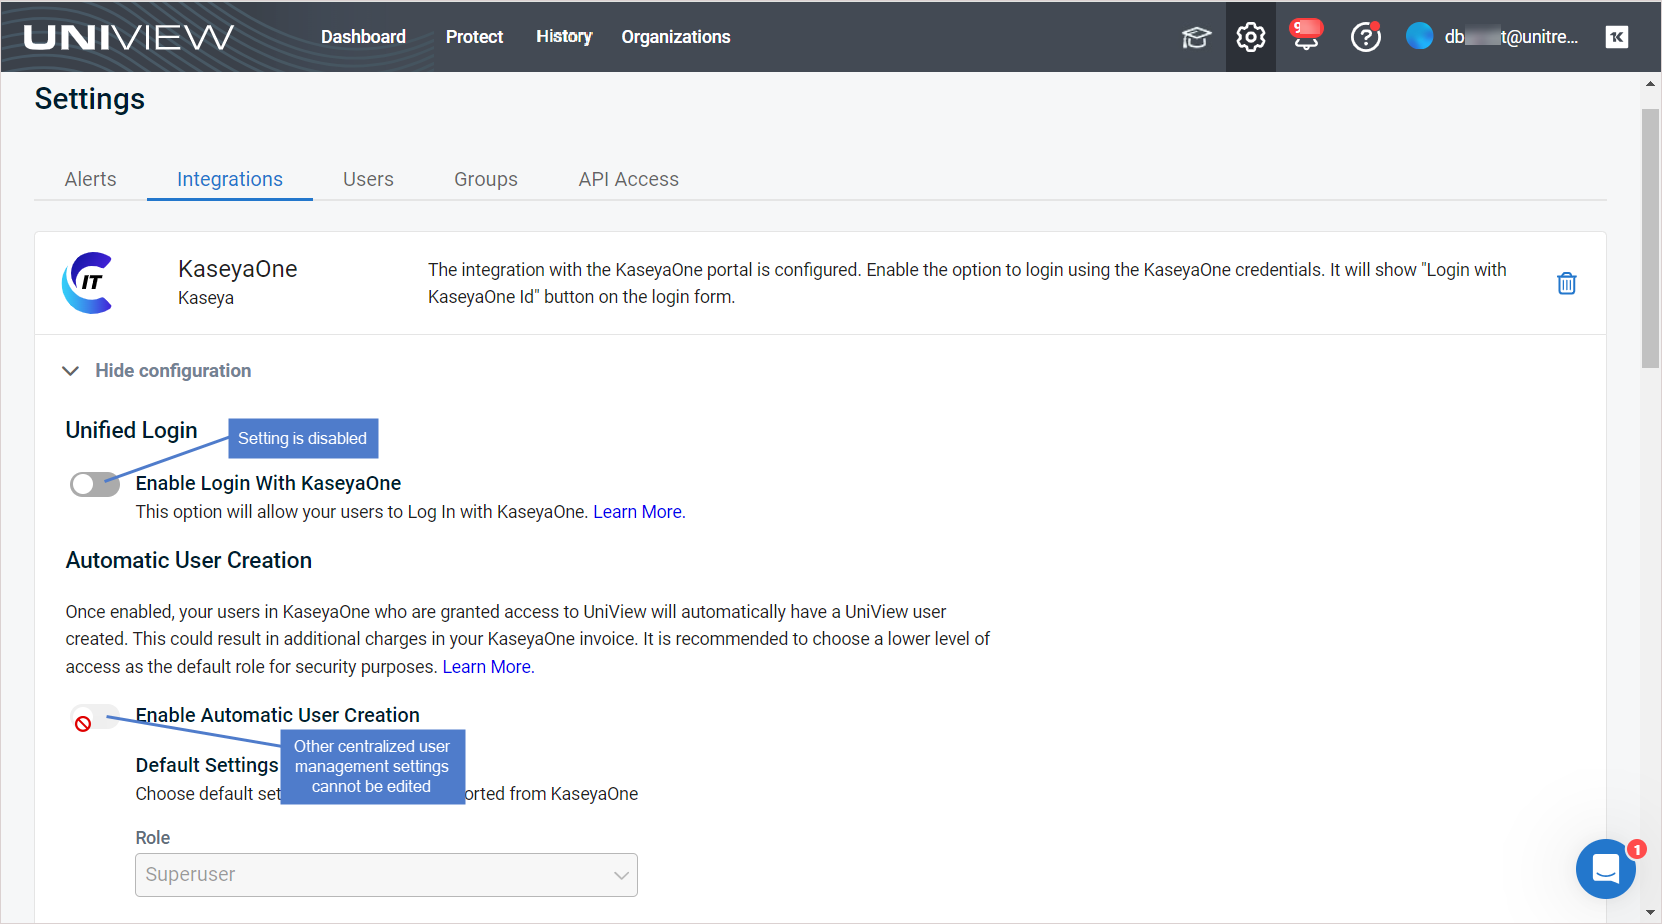
Task: Open the chat support bubble
Action: tap(1606, 869)
